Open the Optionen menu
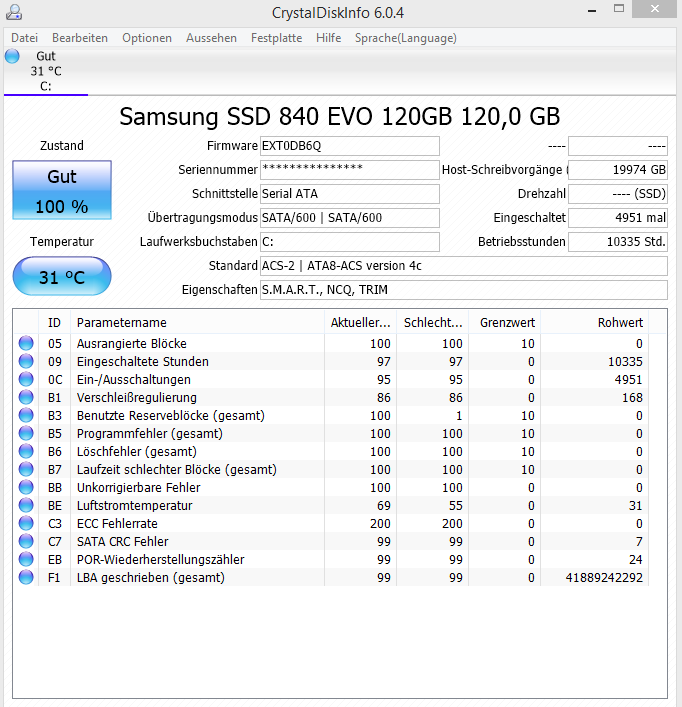The width and height of the screenshot is (682, 707). 147,38
